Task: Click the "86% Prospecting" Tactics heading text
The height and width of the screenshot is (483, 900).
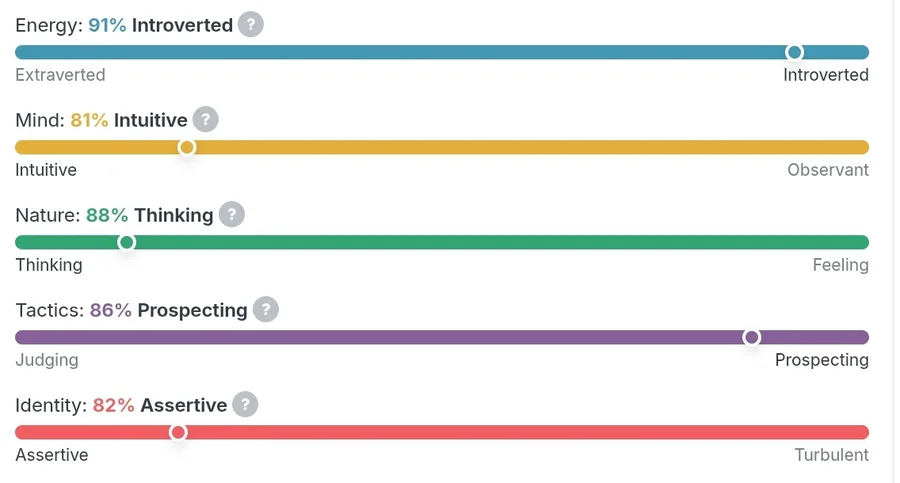Action: click(168, 310)
